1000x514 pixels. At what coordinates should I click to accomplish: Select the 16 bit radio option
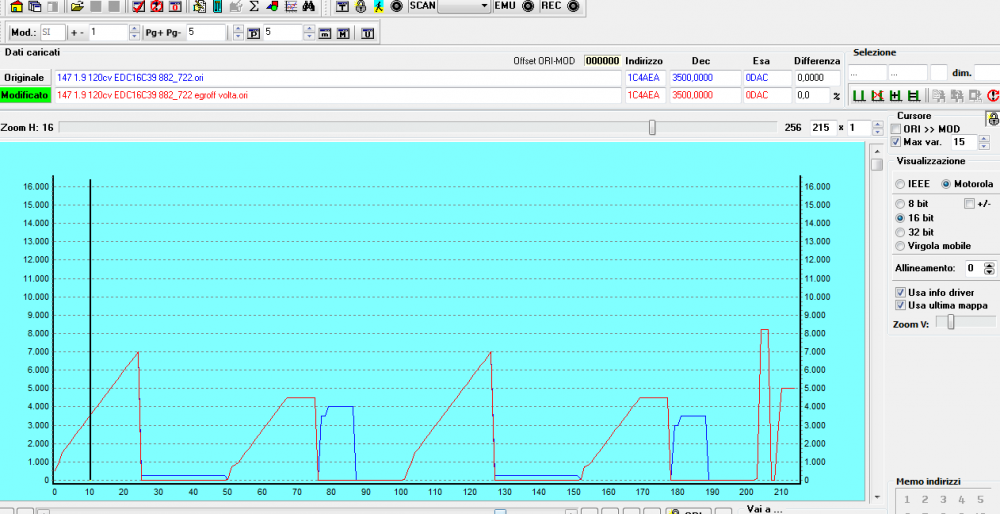(900, 218)
